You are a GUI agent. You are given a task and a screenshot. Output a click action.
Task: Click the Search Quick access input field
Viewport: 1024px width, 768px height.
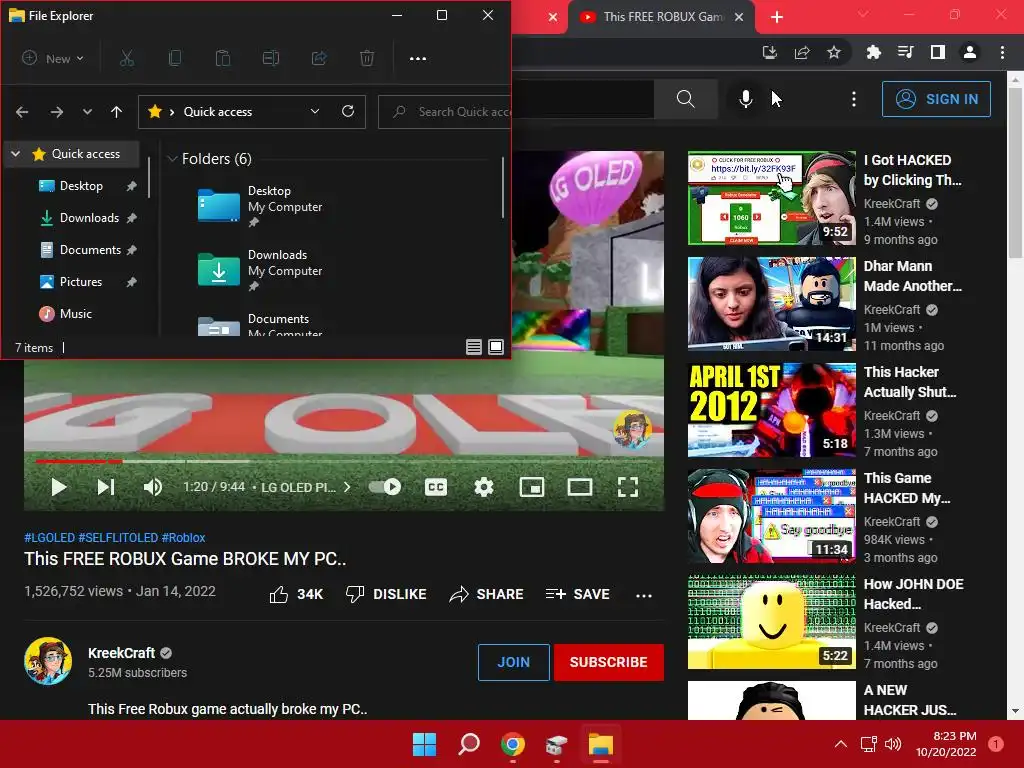[x=445, y=112]
